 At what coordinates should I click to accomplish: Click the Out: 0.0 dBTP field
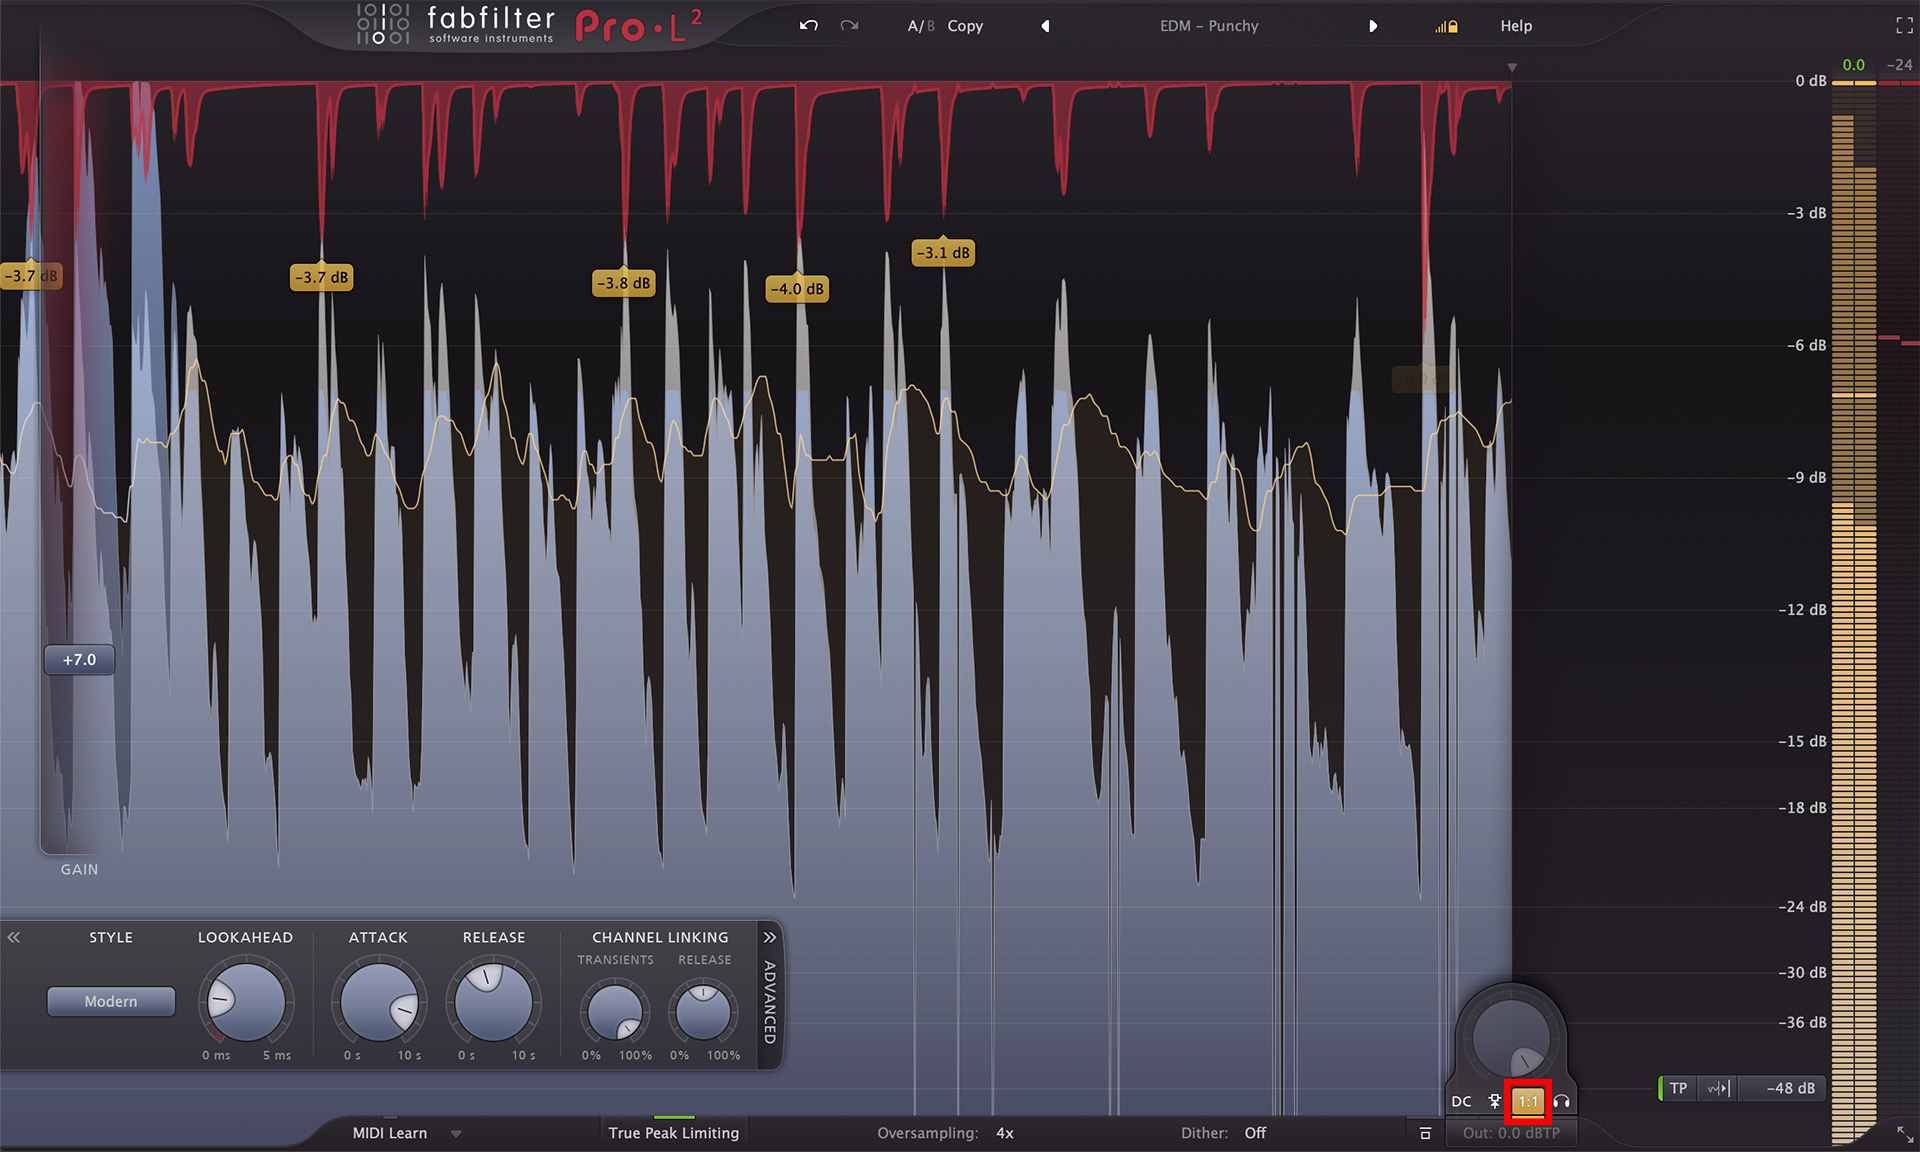1511,1133
